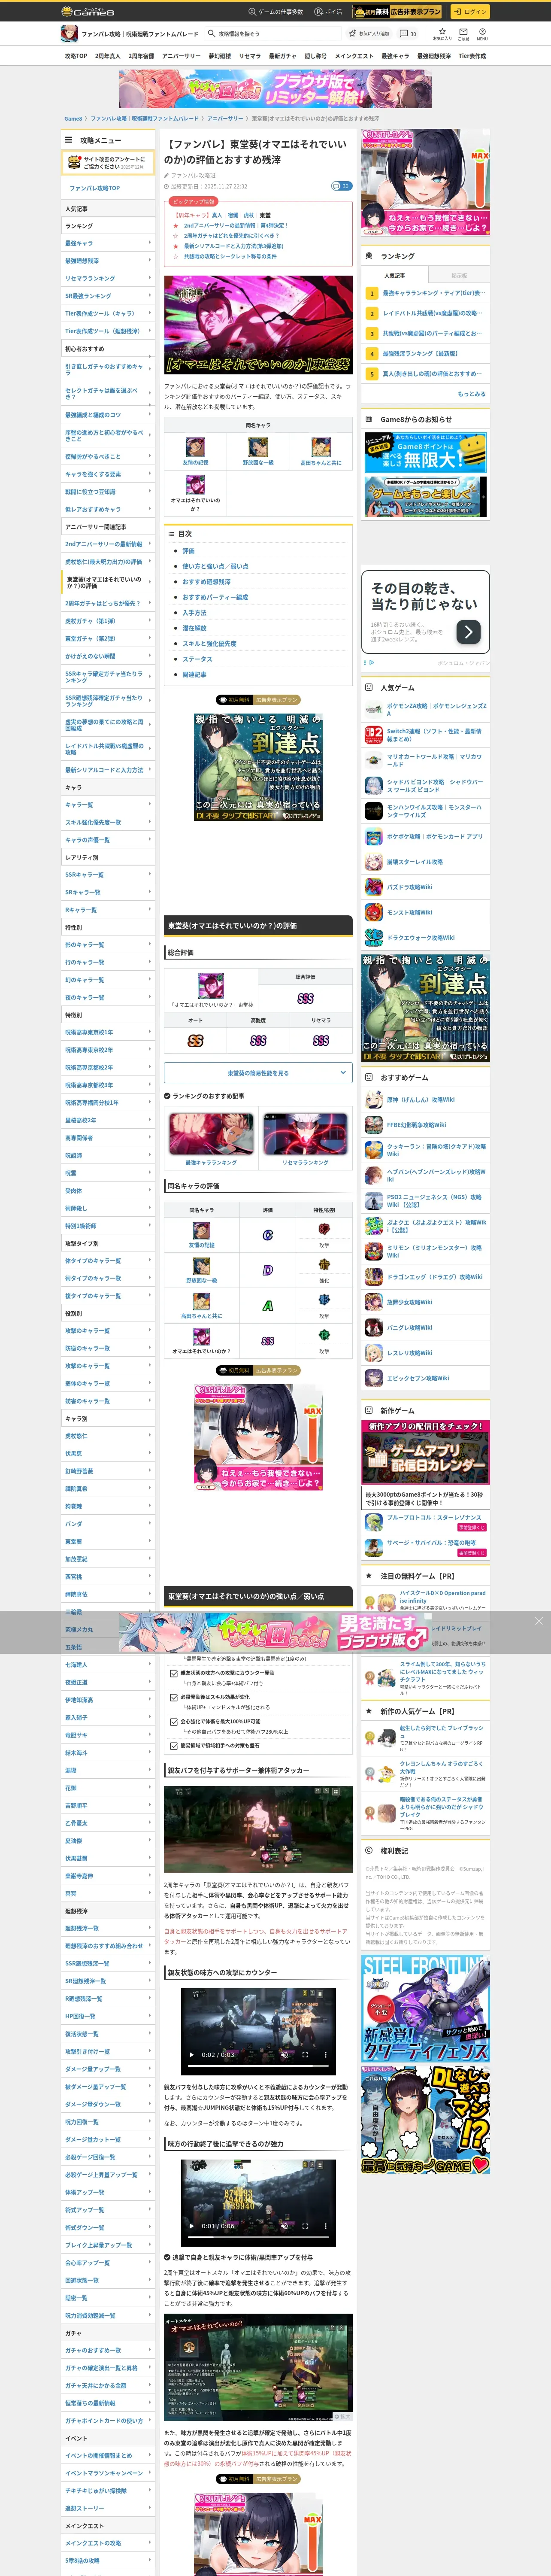
Task: Play the 0:01 / 0:06 video
Action: click(x=192, y=2226)
